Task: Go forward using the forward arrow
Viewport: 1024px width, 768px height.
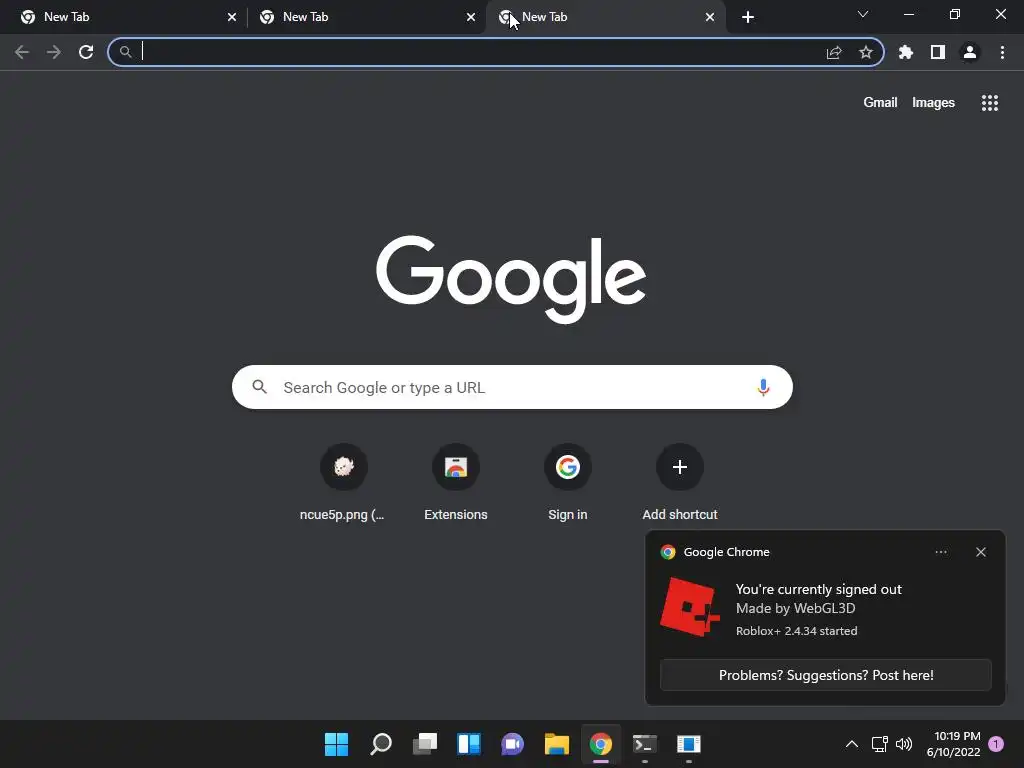Action: click(x=54, y=52)
